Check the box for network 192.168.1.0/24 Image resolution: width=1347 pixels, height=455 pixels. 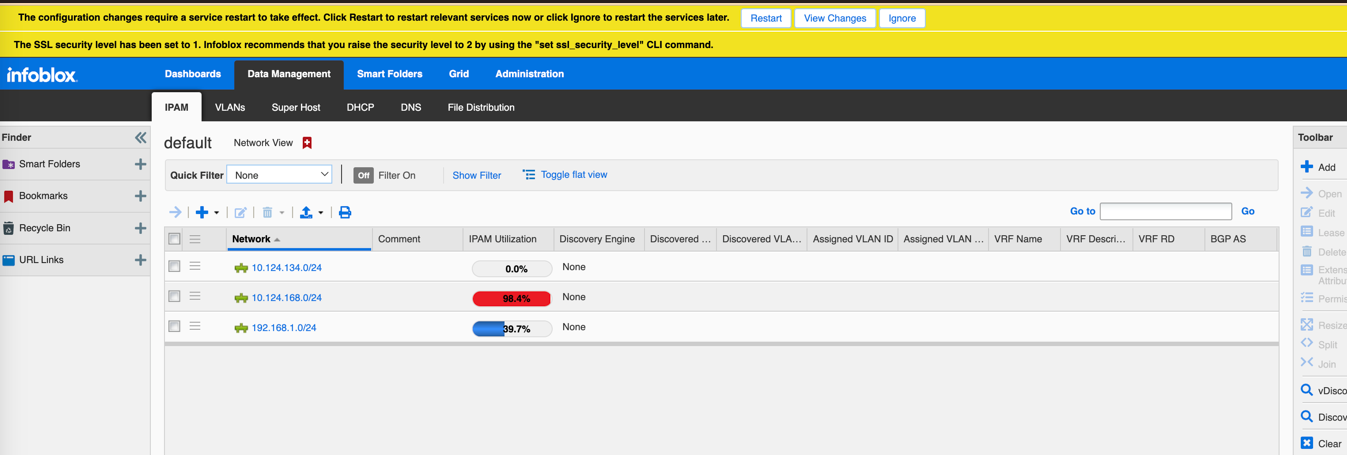(174, 327)
